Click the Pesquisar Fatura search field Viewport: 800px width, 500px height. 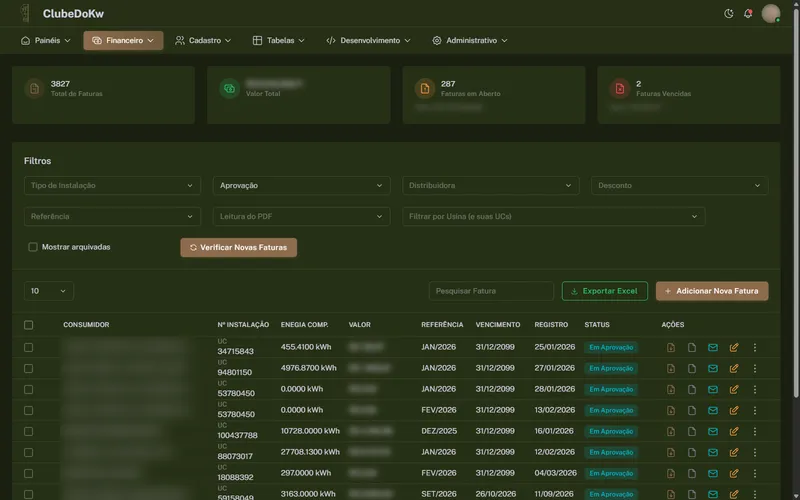[491, 291]
